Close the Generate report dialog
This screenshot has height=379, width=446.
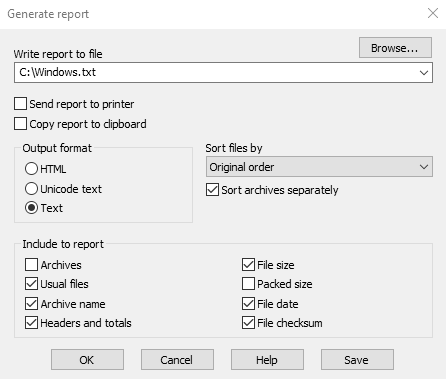pos(433,13)
